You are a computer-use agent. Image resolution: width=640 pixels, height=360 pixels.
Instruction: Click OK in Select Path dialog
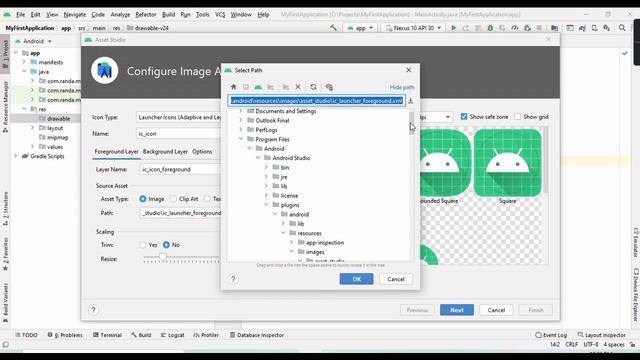tap(356, 279)
